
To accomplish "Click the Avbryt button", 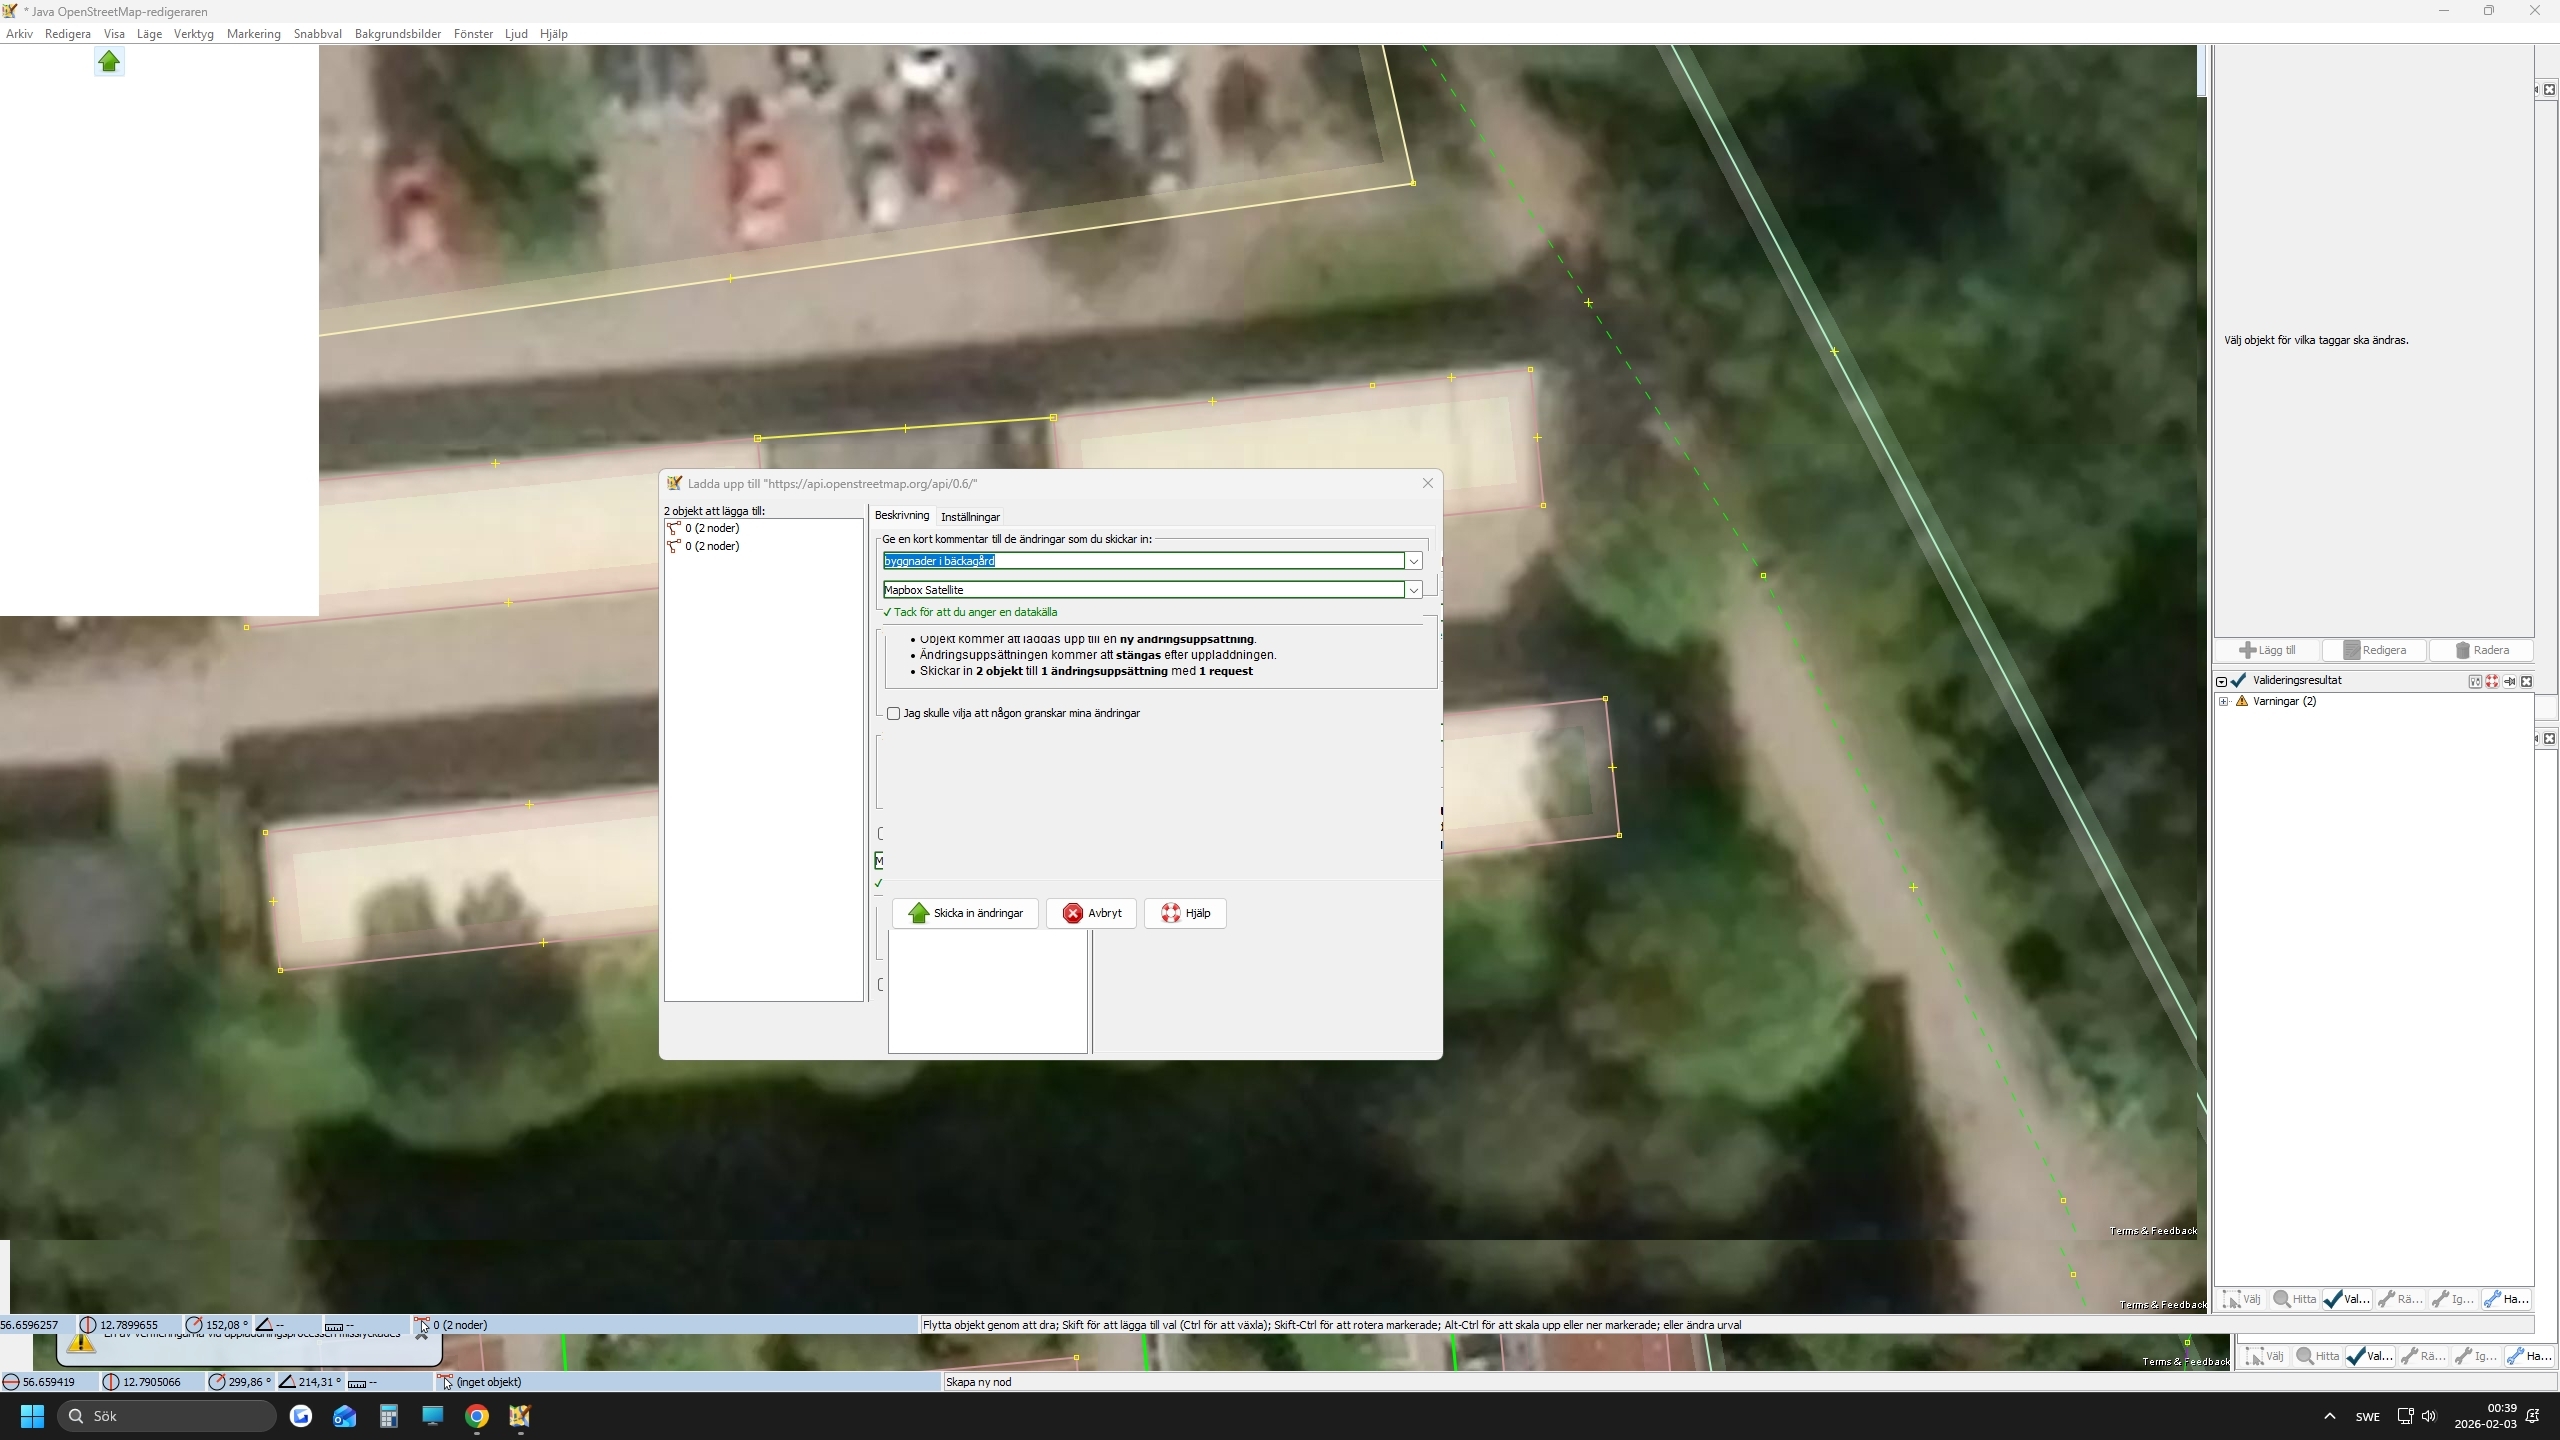I will pyautogui.click(x=1091, y=913).
